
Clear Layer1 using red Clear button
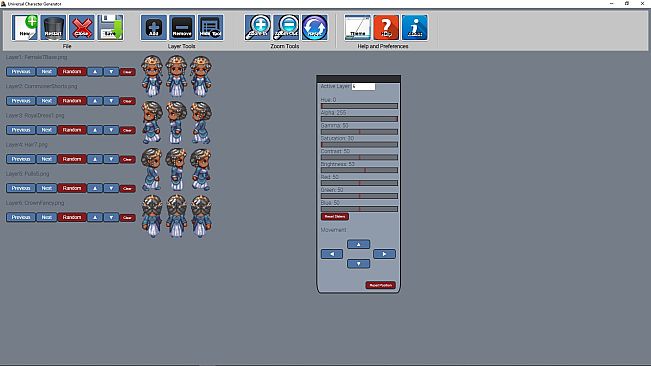pyautogui.click(x=127, y=72)
